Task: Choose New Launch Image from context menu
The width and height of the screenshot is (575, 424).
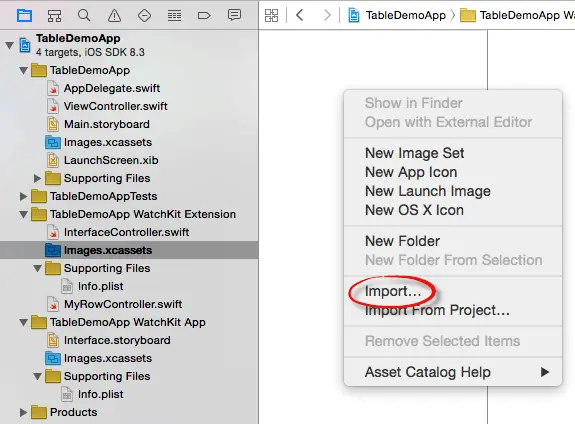Action: (x=453, y=191)
